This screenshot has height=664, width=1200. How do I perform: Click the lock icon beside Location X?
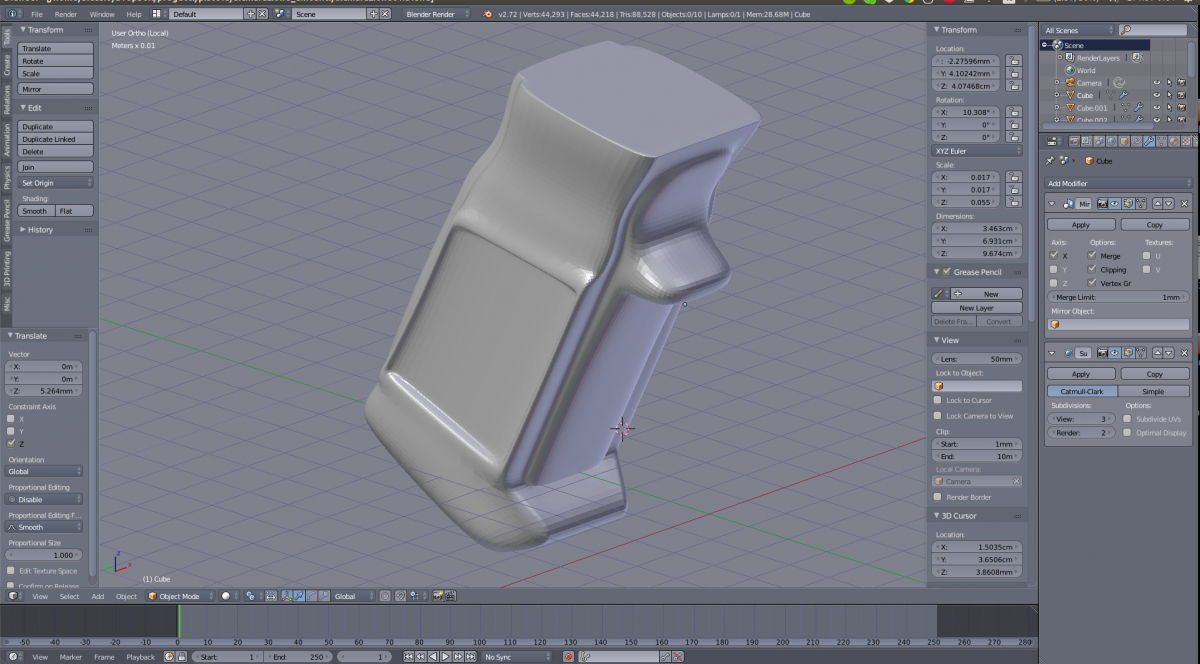1014,61
